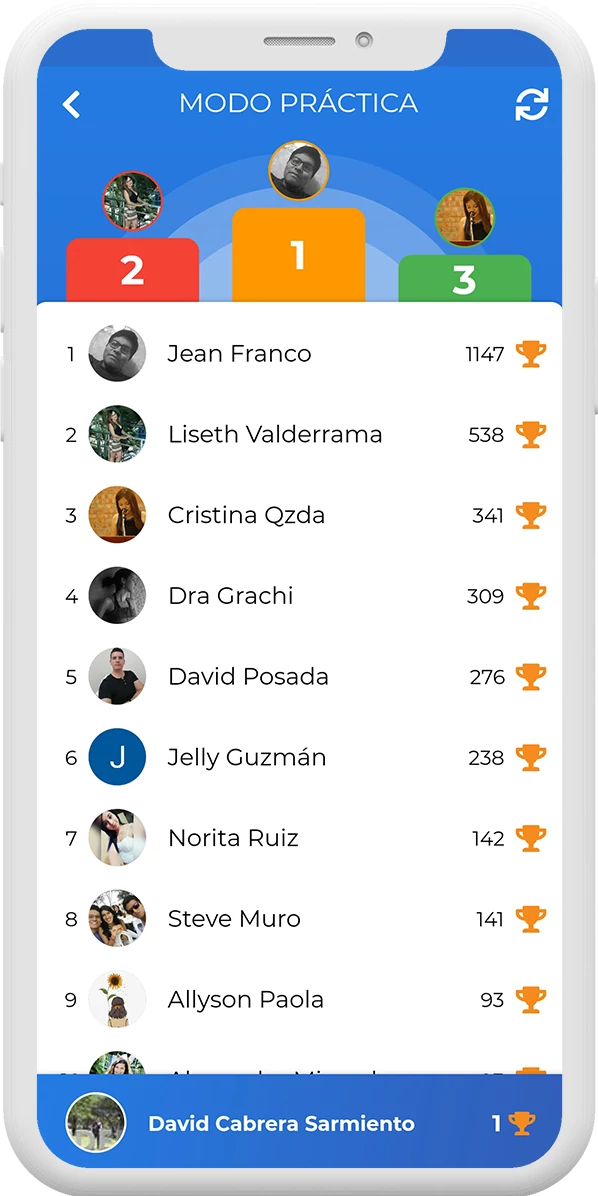The height and width of the screenshot is (1196, 598).
Task: Click the trophy icon next to Jean Franco
Action: pyautogui.click(x=531, y=353)
